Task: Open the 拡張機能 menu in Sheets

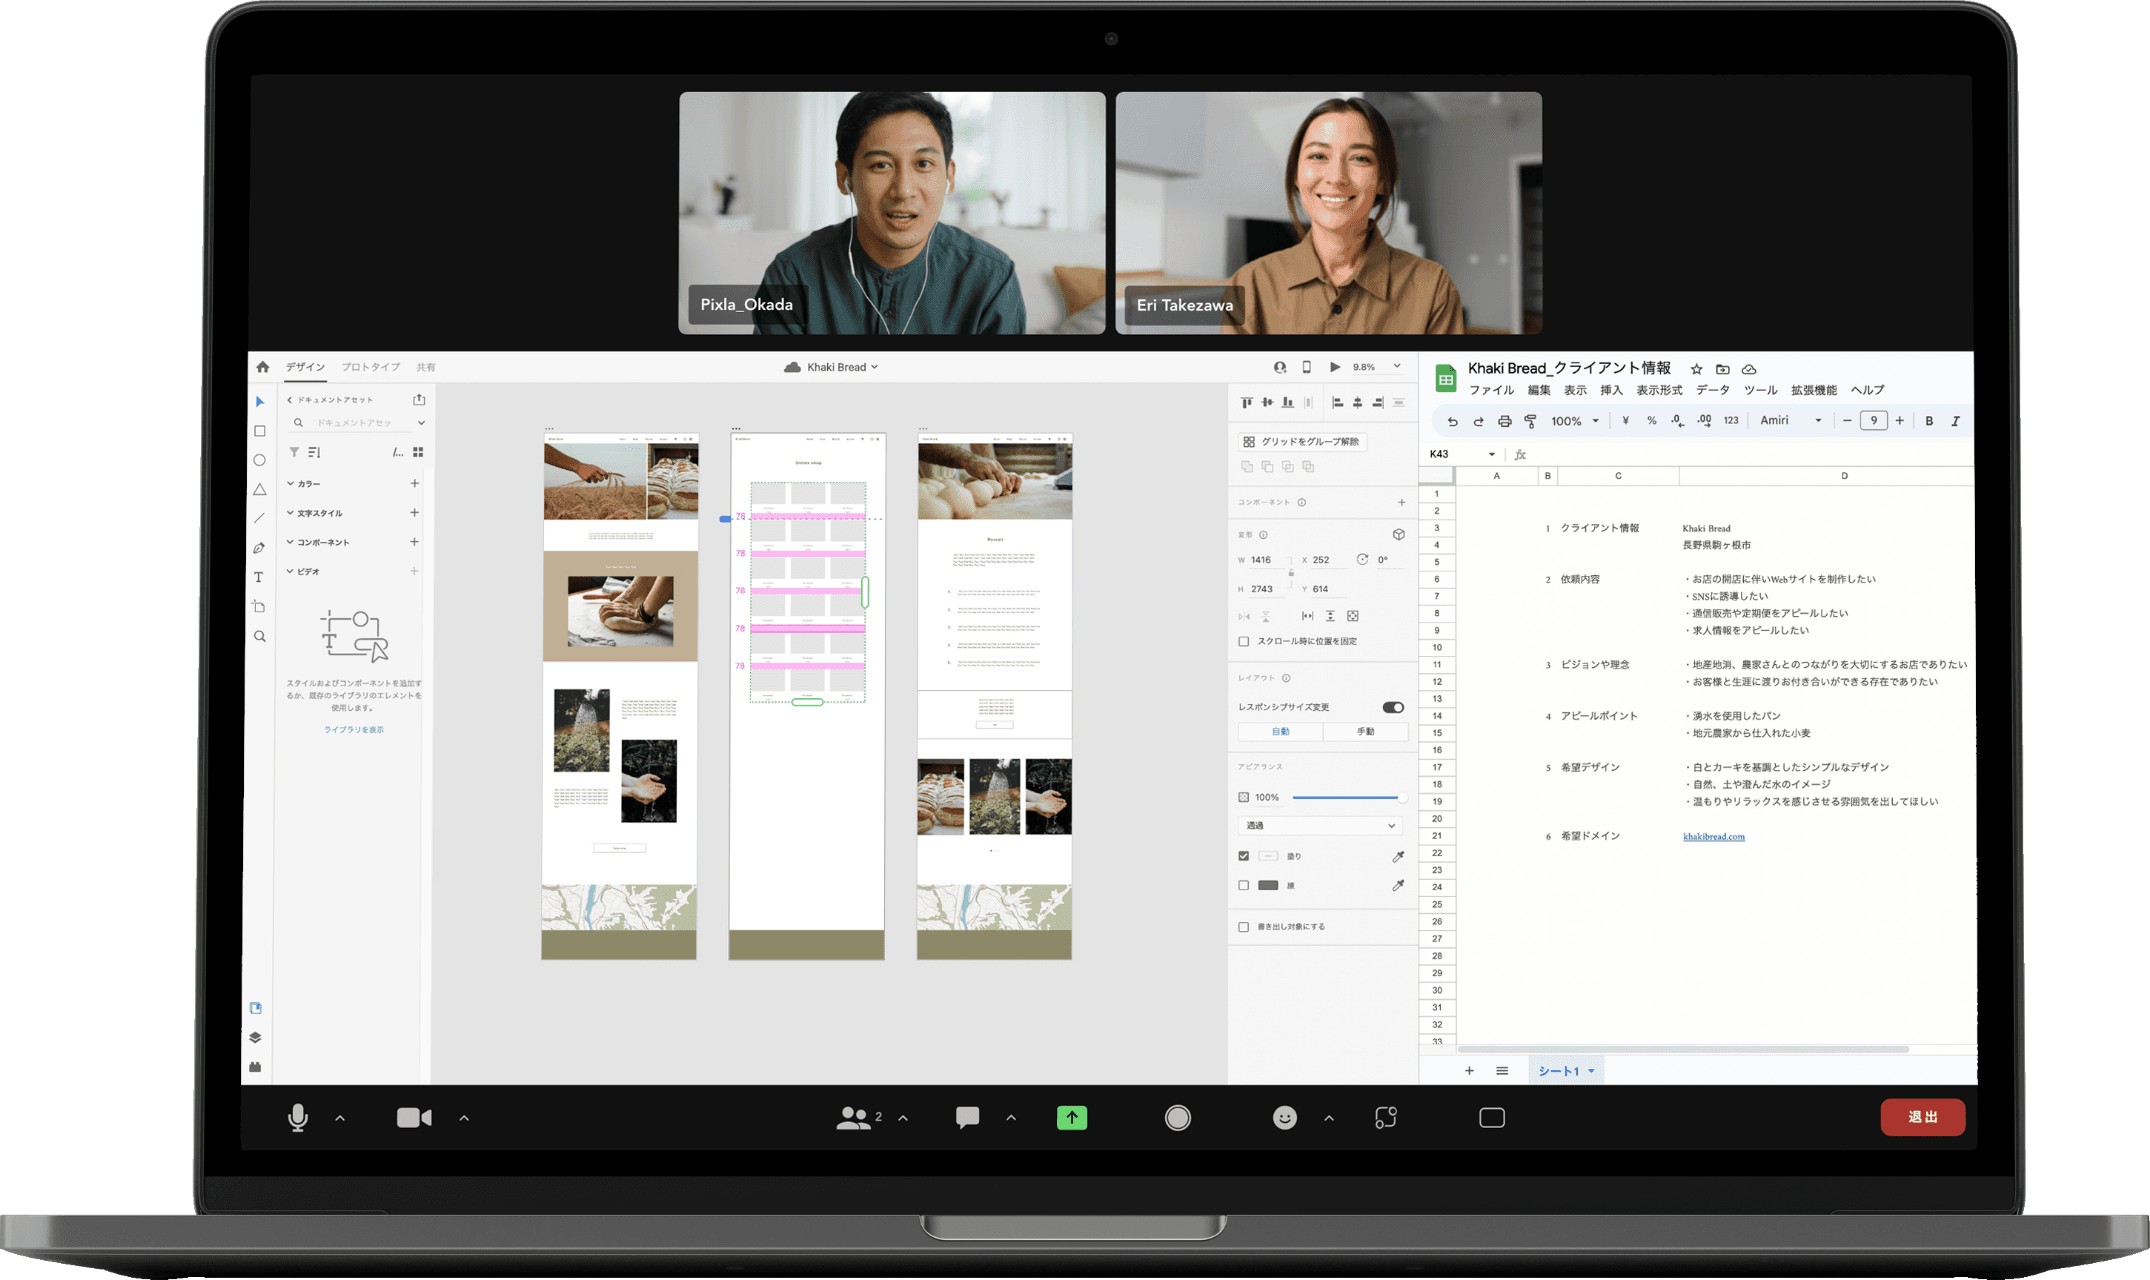Action: point(1814,390)
